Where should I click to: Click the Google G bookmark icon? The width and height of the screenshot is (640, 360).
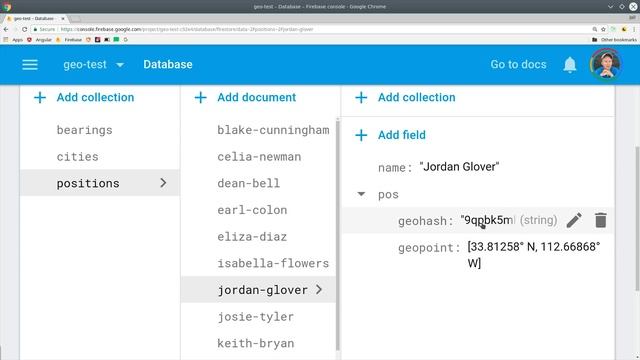126,40
